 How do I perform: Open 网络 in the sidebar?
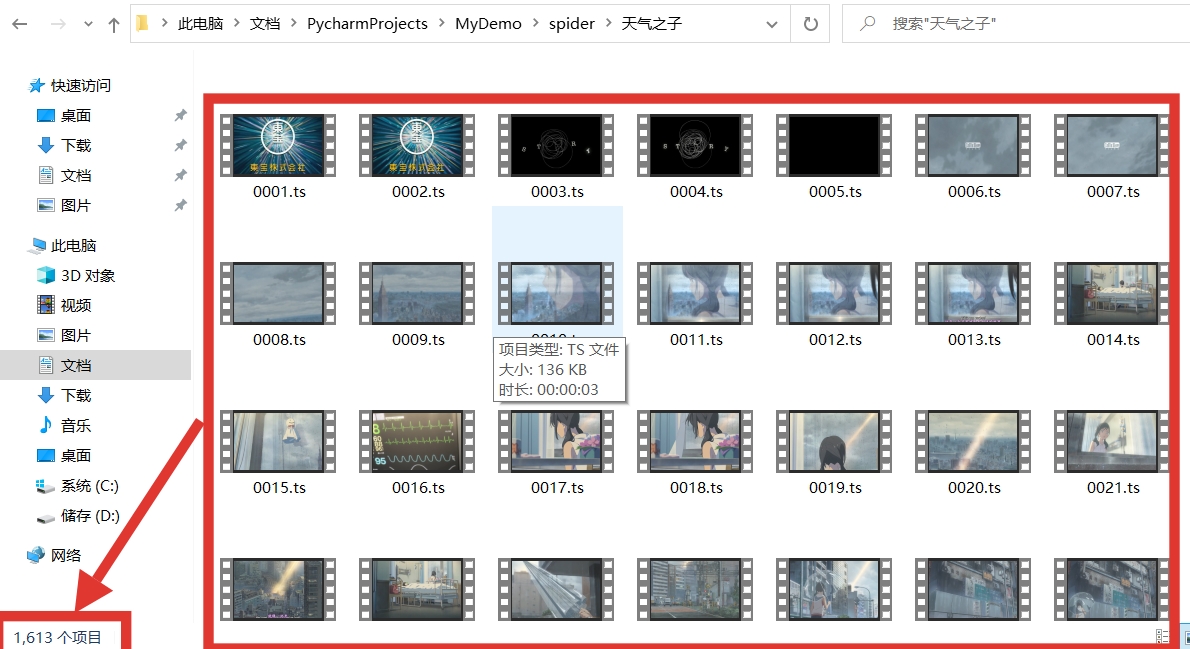click(x=66, y=556)
